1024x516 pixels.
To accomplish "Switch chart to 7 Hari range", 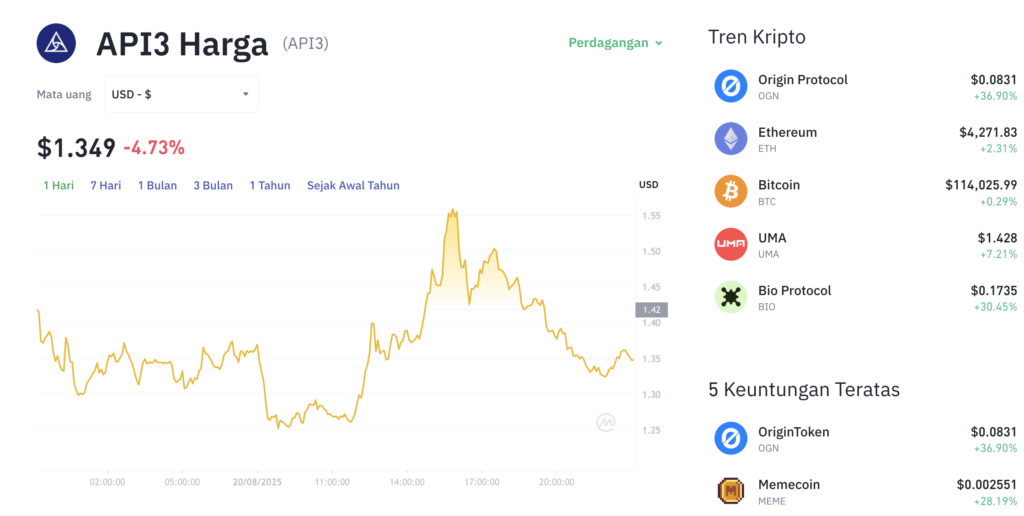I will (105, 185).
